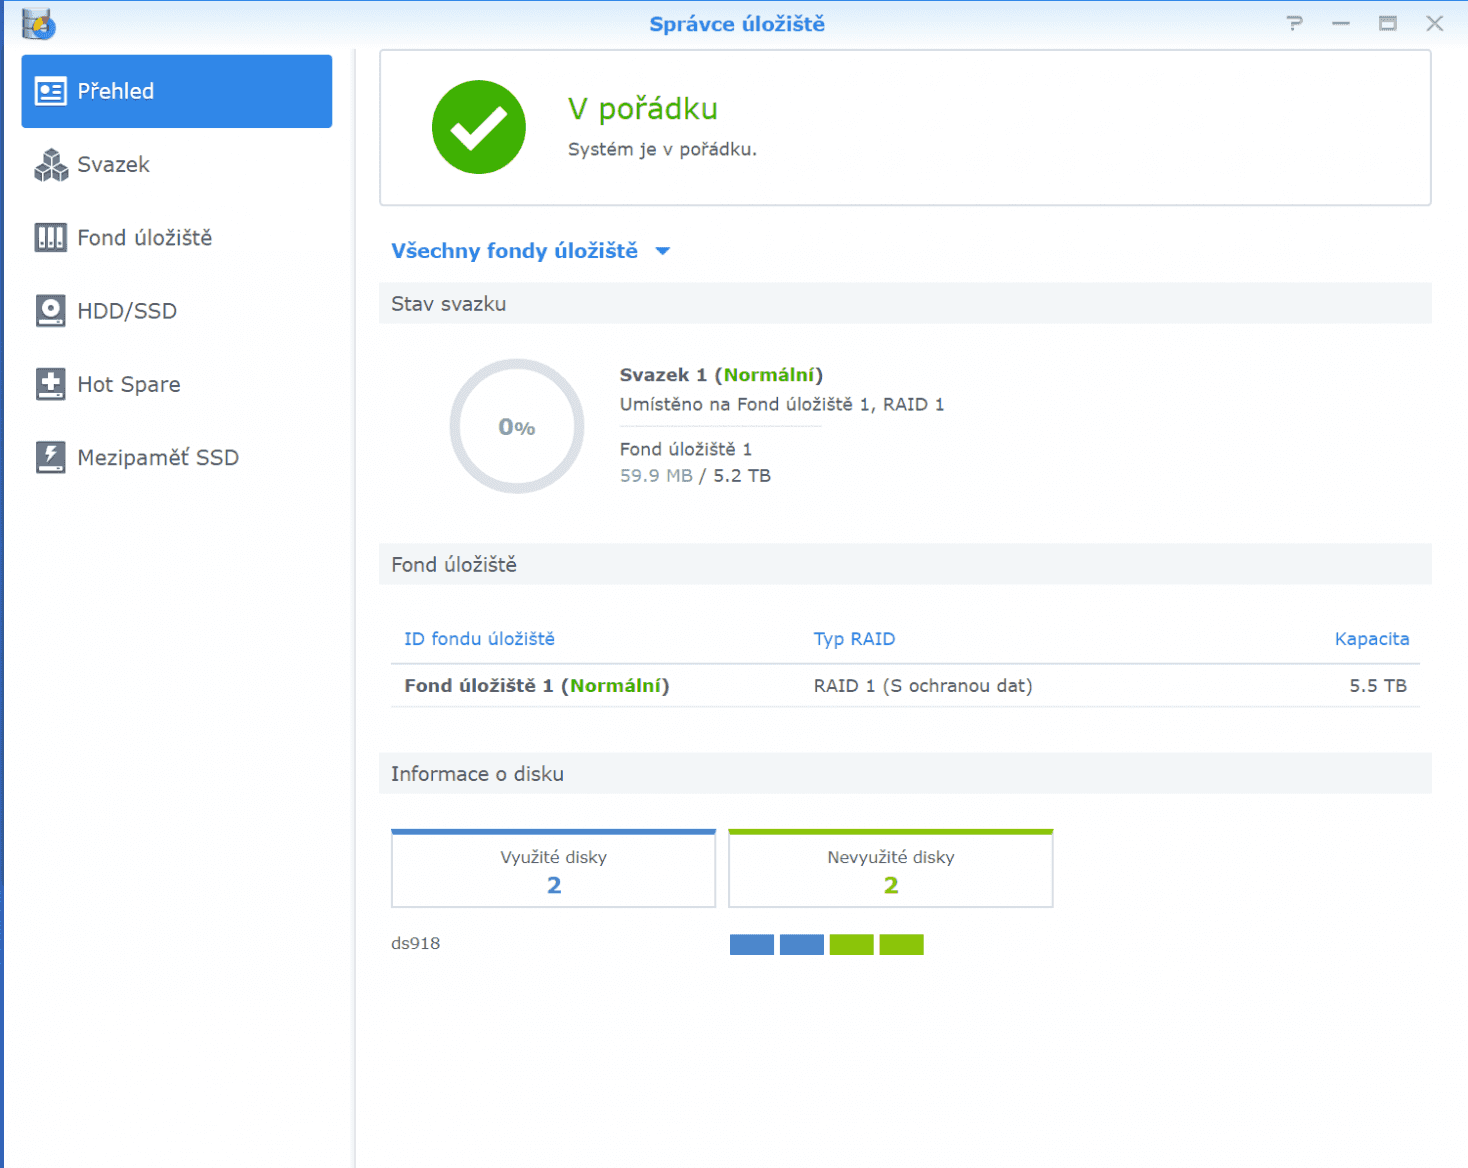
Task: Click the Přehled sidebar icon
Action: coord(50,91)
